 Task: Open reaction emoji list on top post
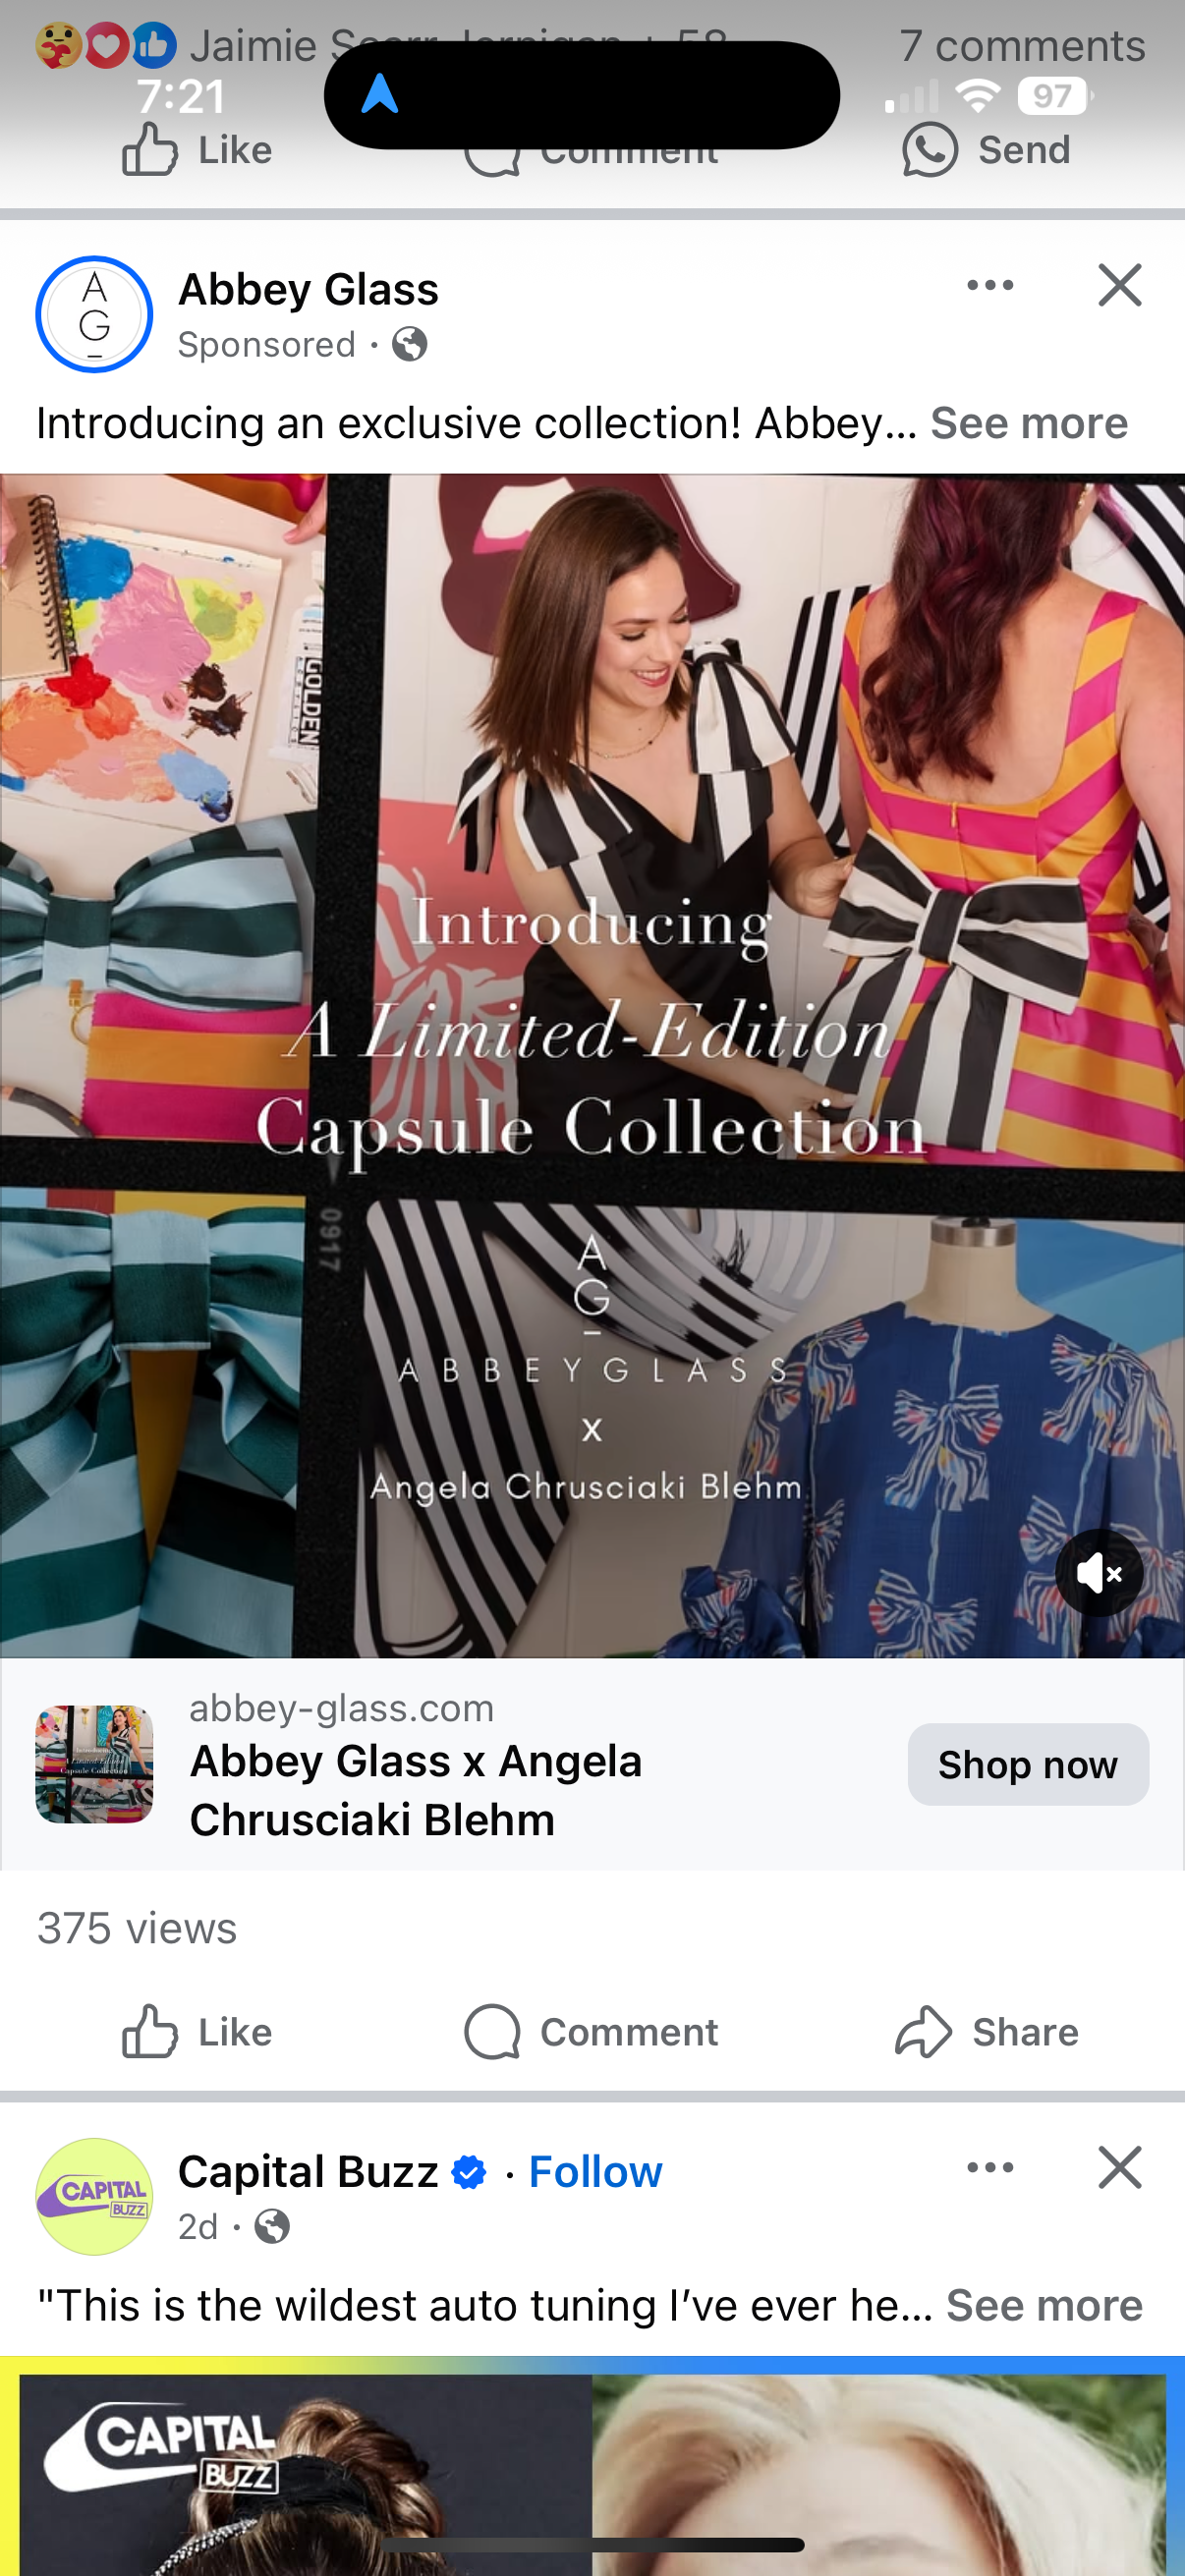[106, 45]
